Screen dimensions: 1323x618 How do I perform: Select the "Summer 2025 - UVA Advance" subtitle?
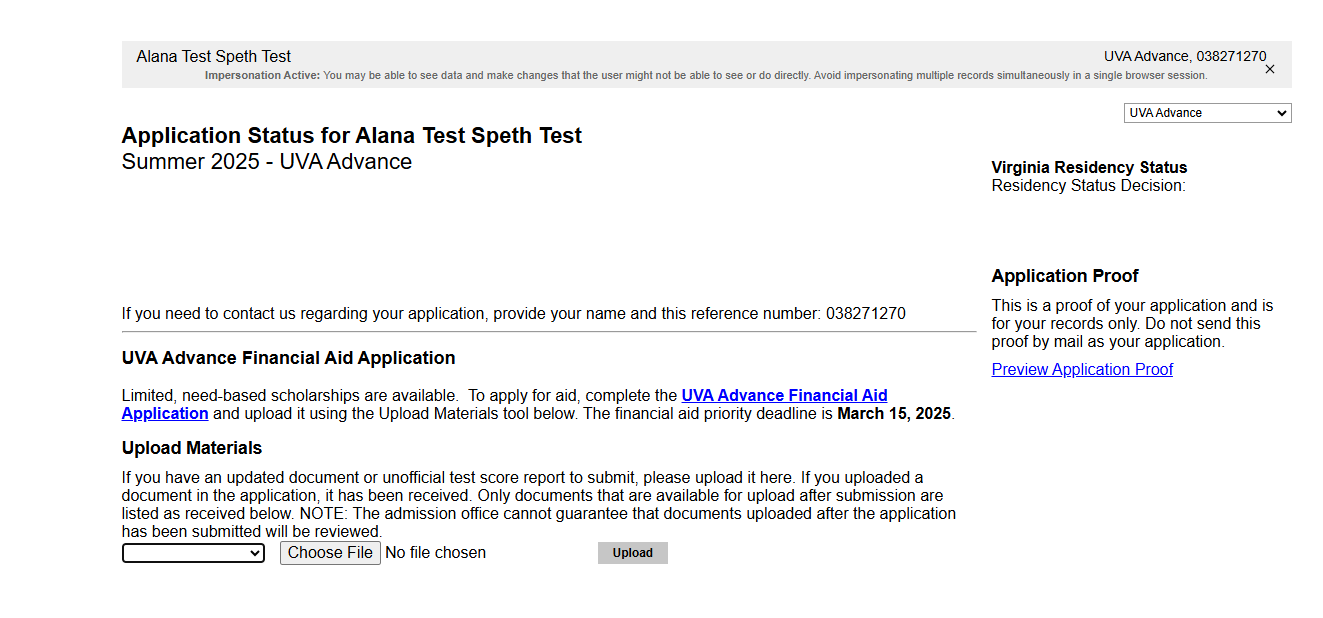[x=267, y=162]
